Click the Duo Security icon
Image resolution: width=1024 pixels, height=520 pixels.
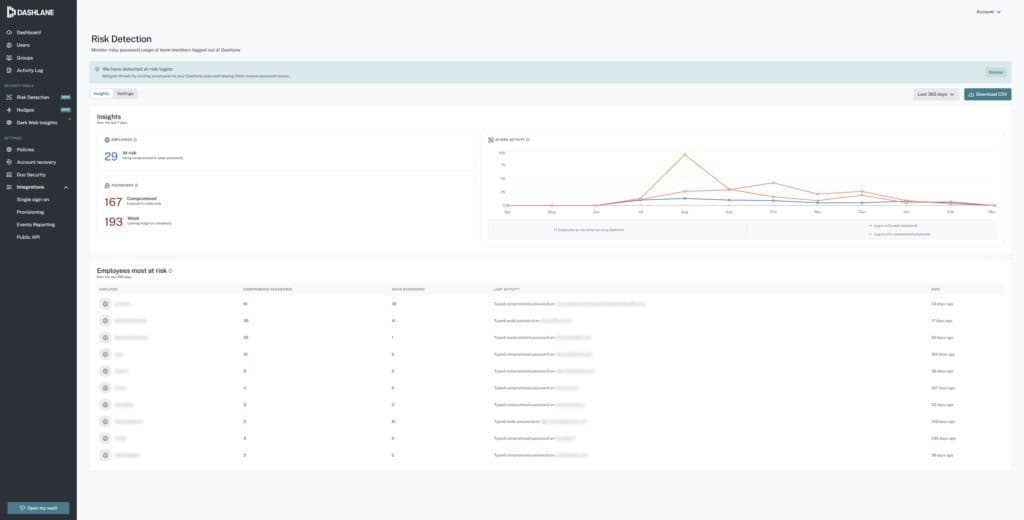9,174
